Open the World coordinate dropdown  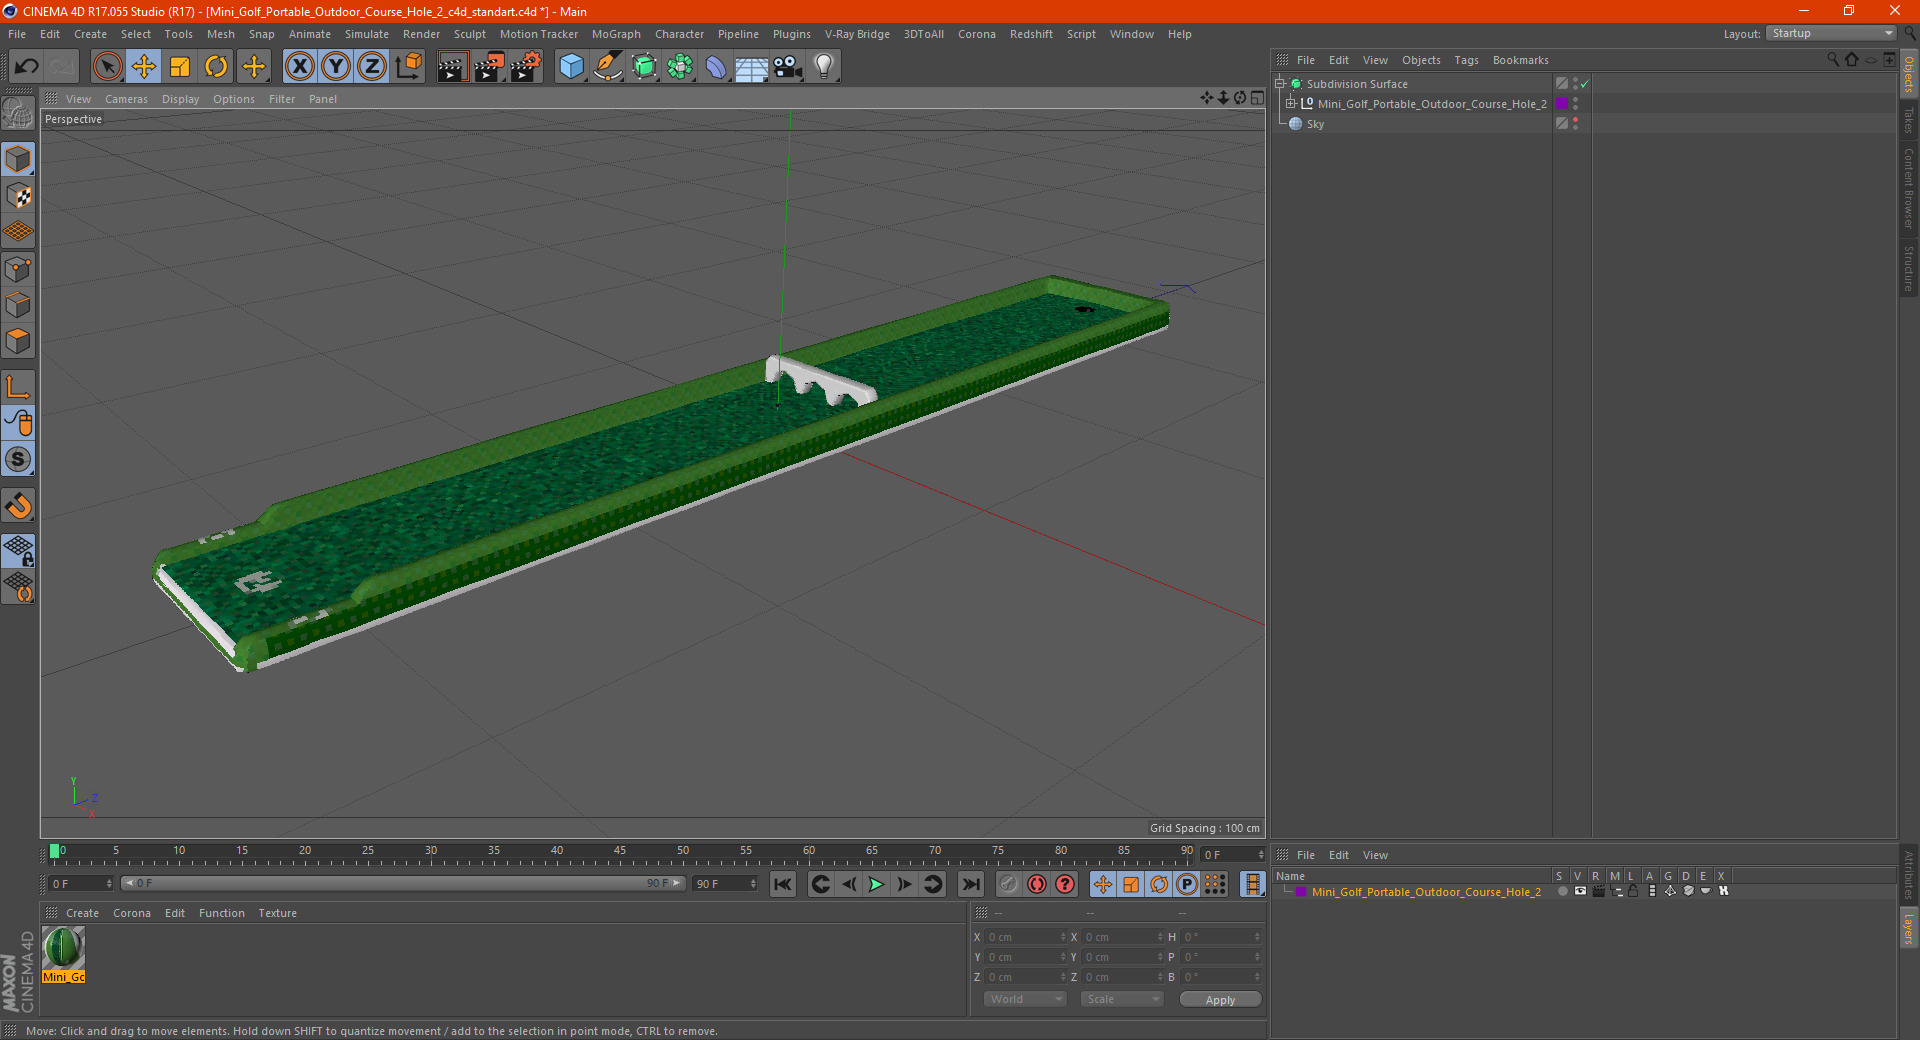pos(1025,999)
